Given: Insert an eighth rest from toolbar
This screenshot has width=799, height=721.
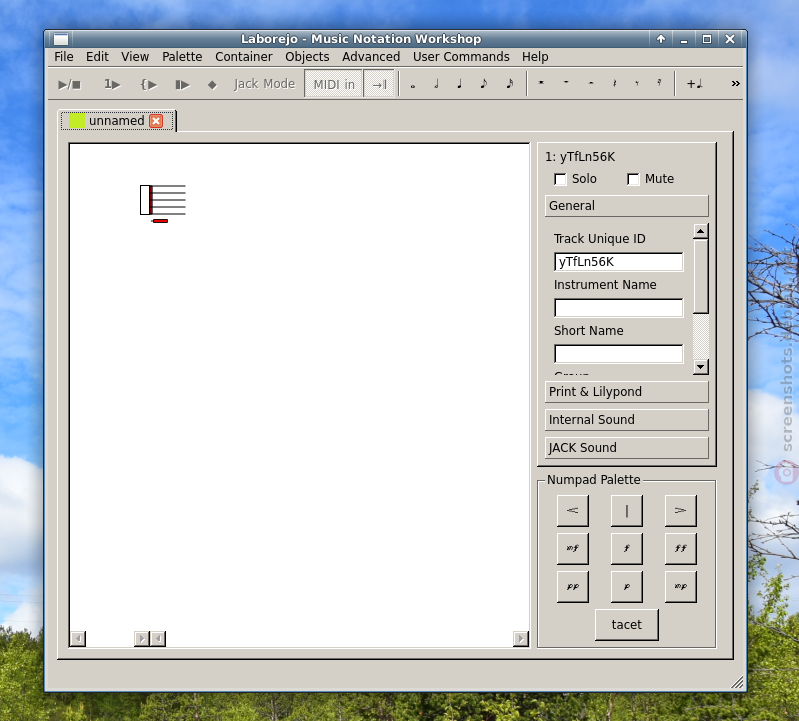Looking at the screenshot, I should pos(637,83).
